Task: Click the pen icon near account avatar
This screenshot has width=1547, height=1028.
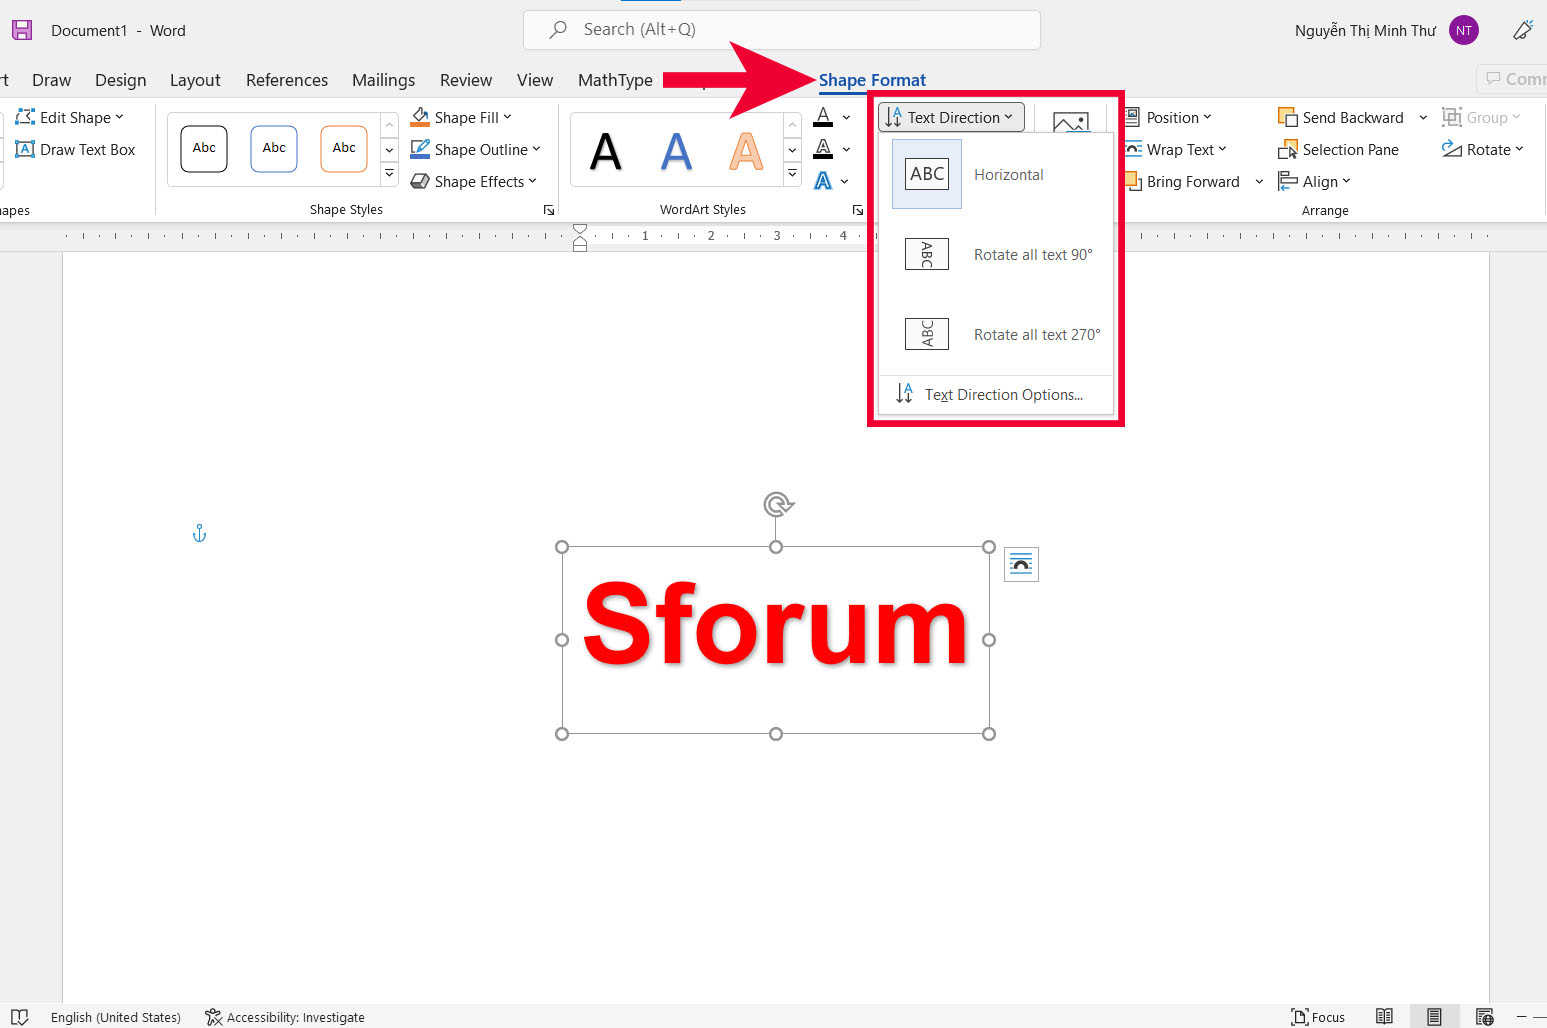Action: pyautogui.click(x=1523, y=30)
